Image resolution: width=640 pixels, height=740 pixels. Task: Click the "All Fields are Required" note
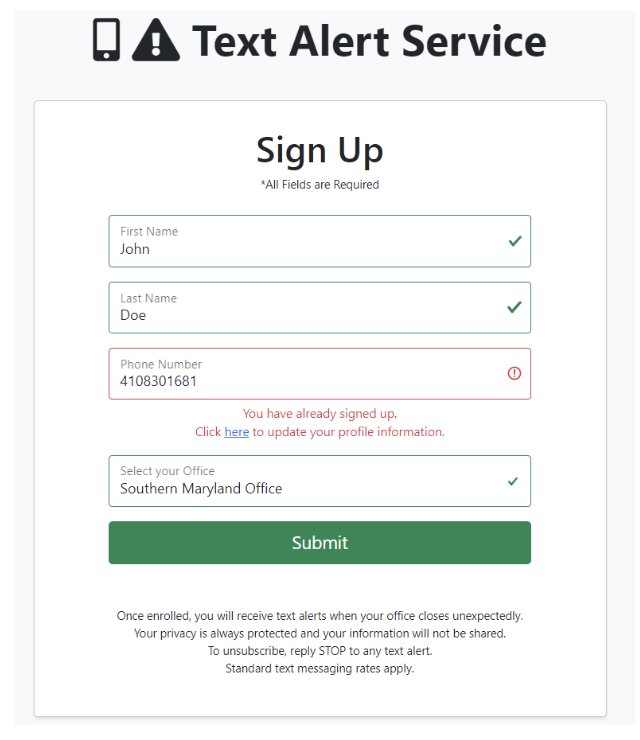pyautogui.click(x=320, y=185)
